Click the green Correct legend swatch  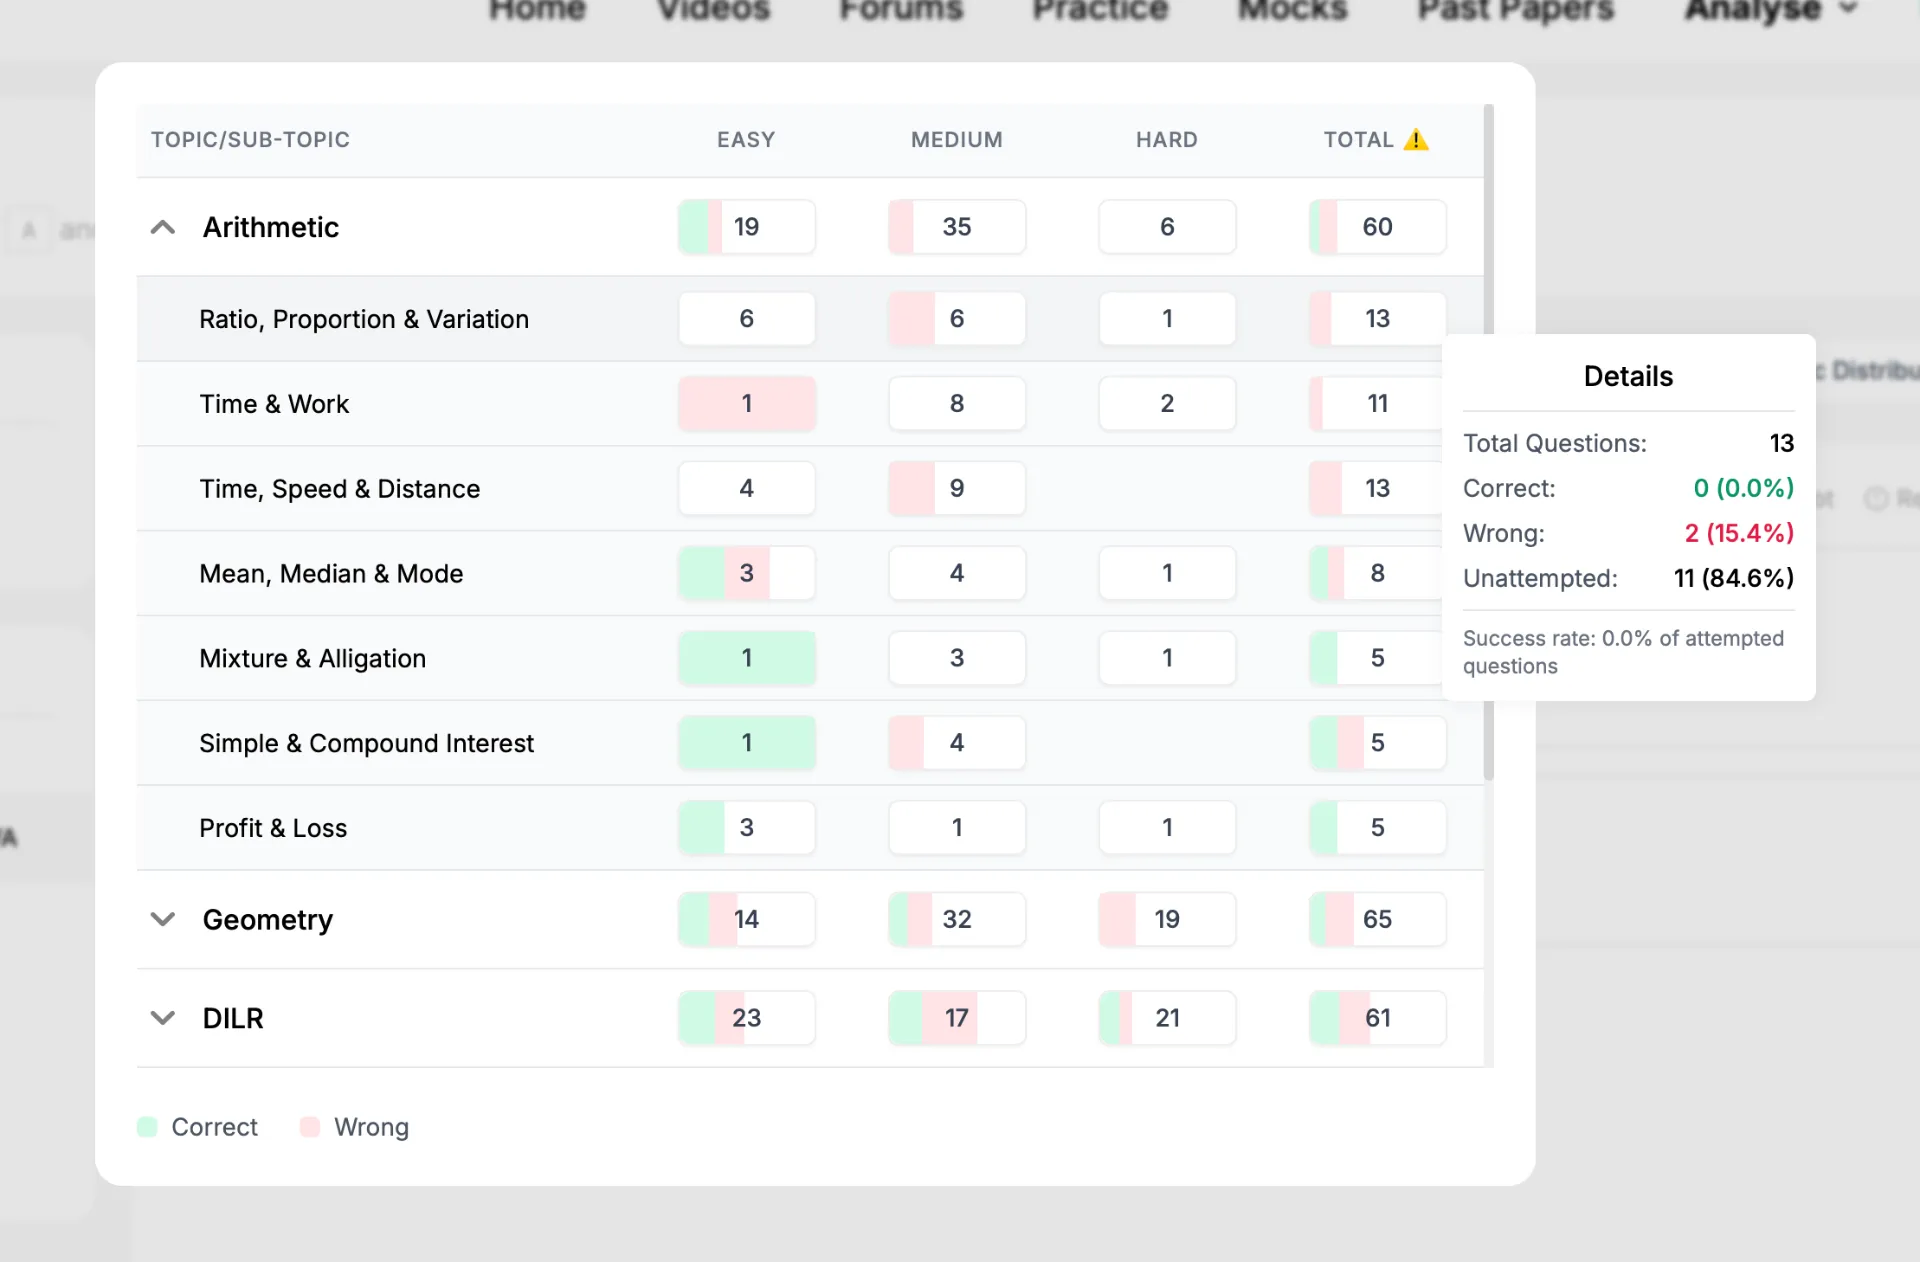[147, 1127]
